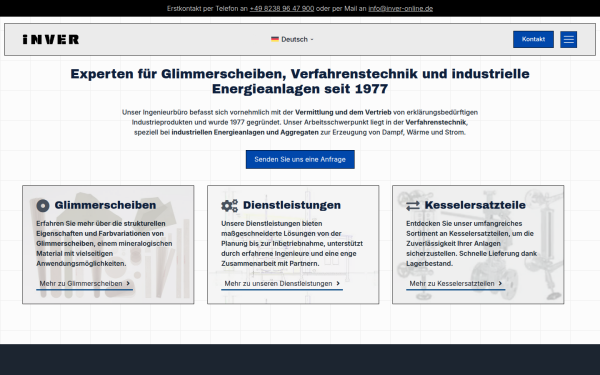
Task: Click Senden Sie uns eine Anfrage
Action: tap(300, 159)
